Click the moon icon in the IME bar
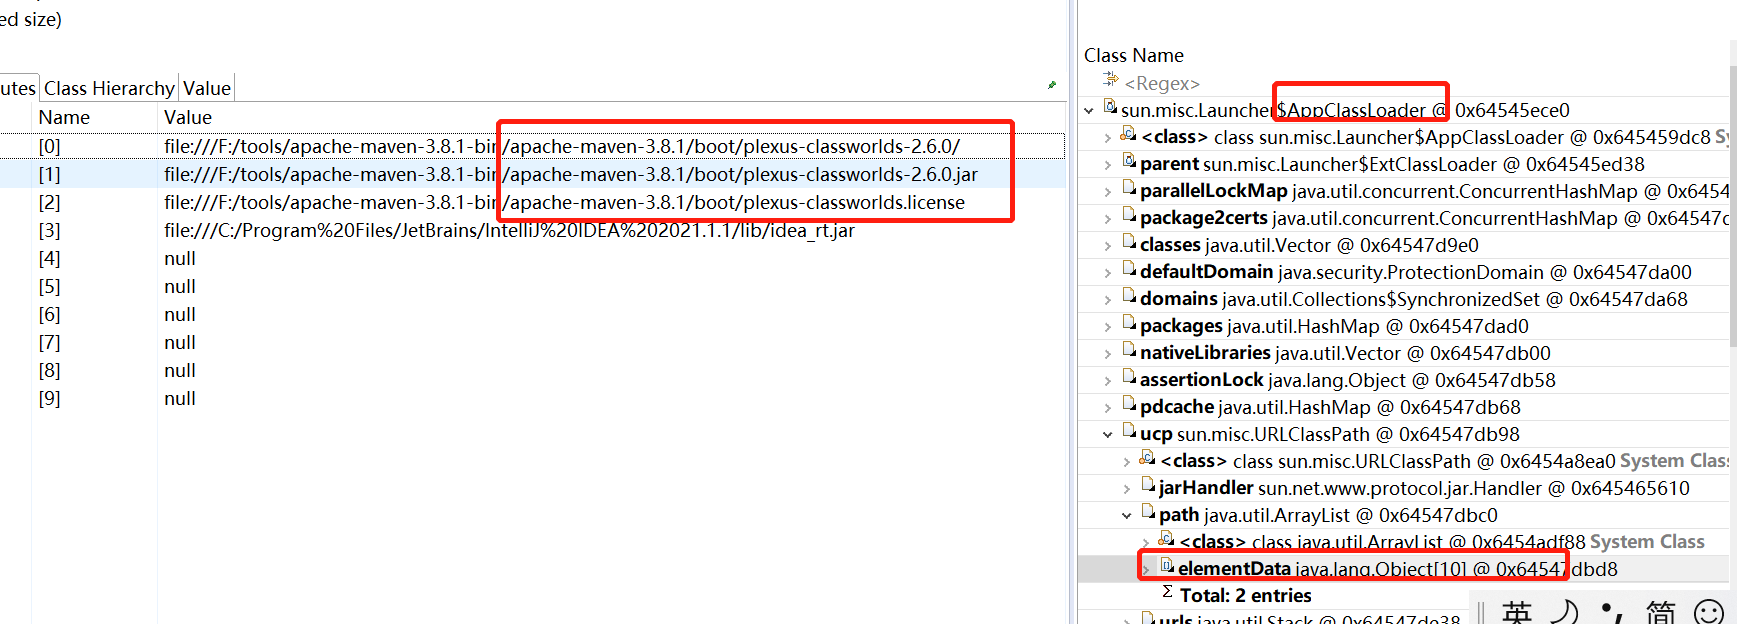The width and height of the screenshot is (1737, 624). tap(1565, 612)
